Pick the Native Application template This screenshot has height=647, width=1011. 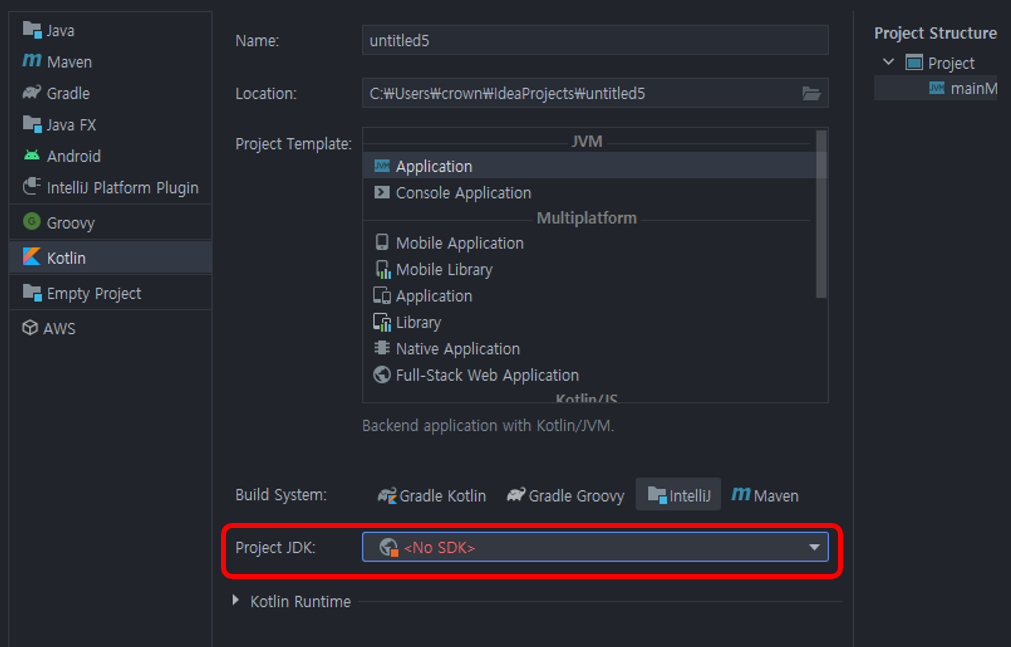coord(590,349)
